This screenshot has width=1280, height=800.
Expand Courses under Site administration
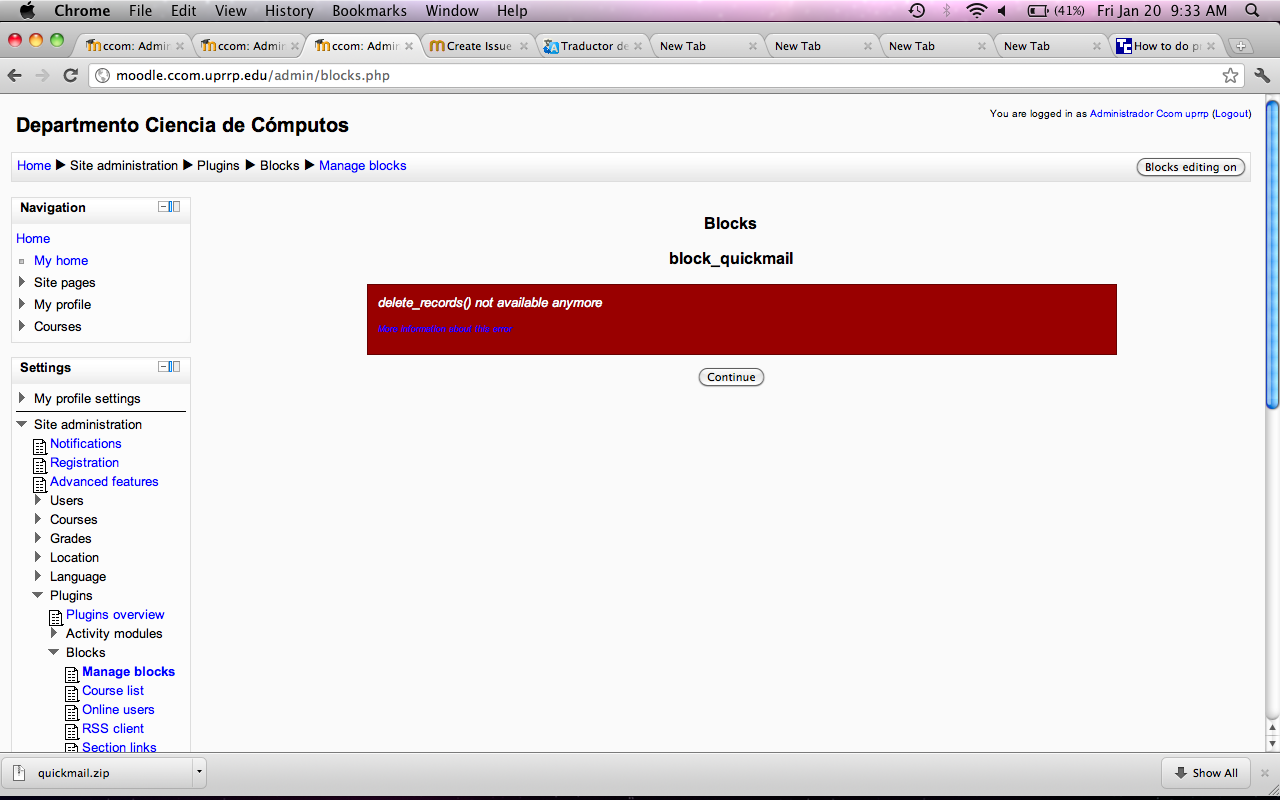pyautogui.click(x=39, y=519)
